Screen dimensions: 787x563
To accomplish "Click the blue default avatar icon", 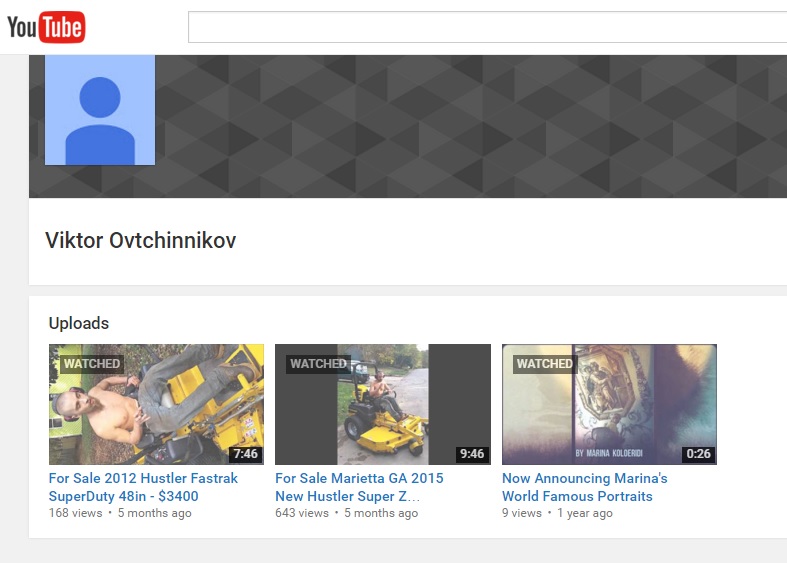I will click(100, 110).
